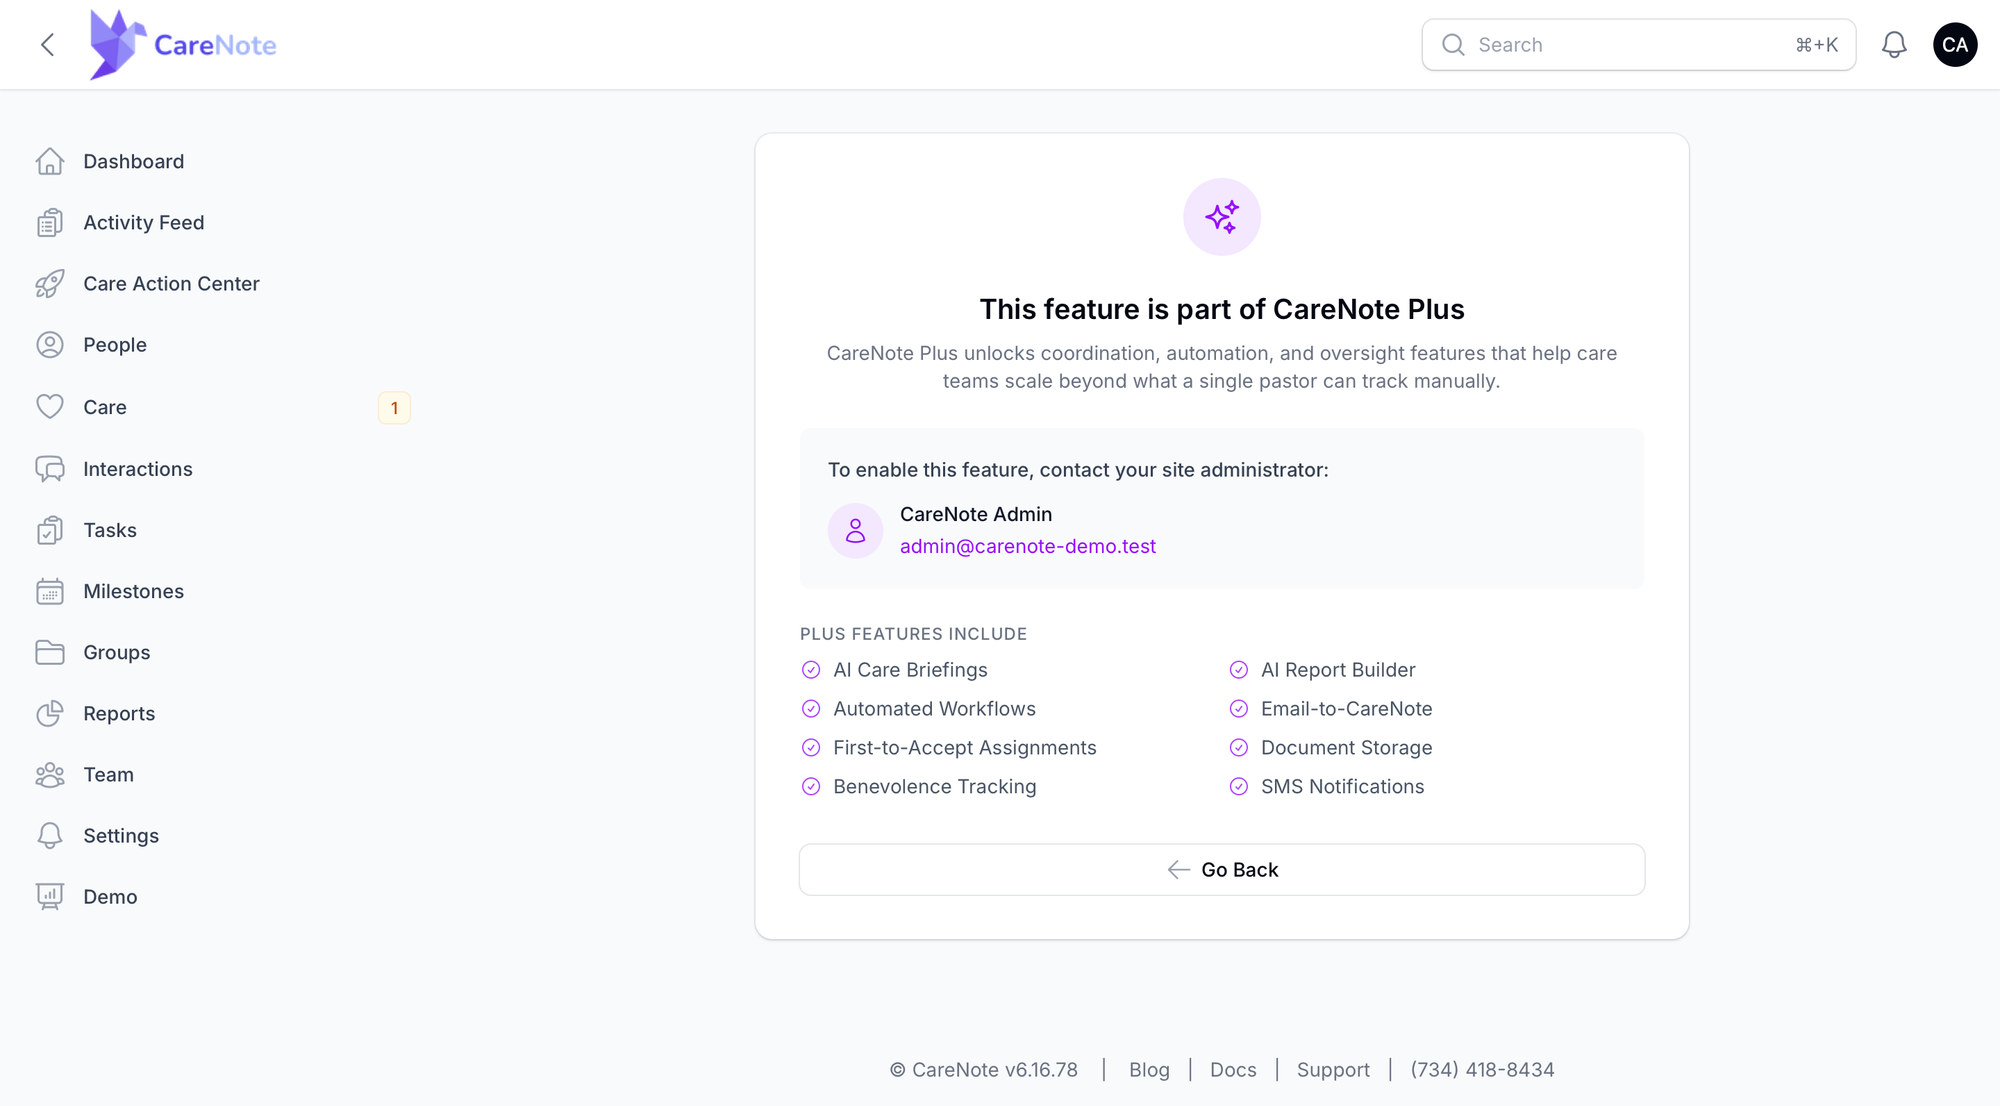Open the Support footer link
The height and width of the screenshot is (1106, 2000).
1333,1070
